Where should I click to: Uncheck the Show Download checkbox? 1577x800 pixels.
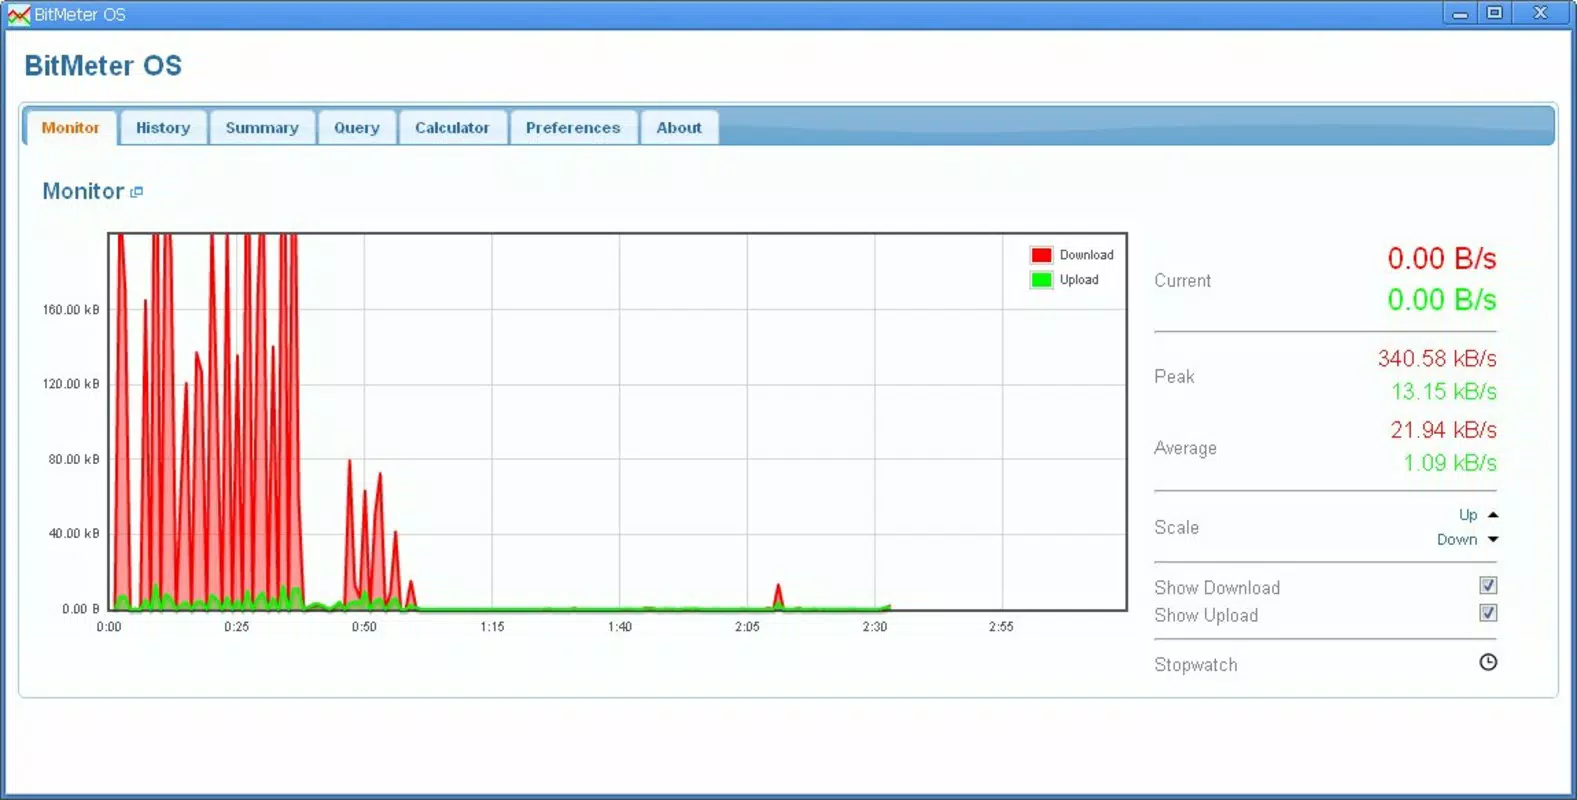click(1488, 586)
